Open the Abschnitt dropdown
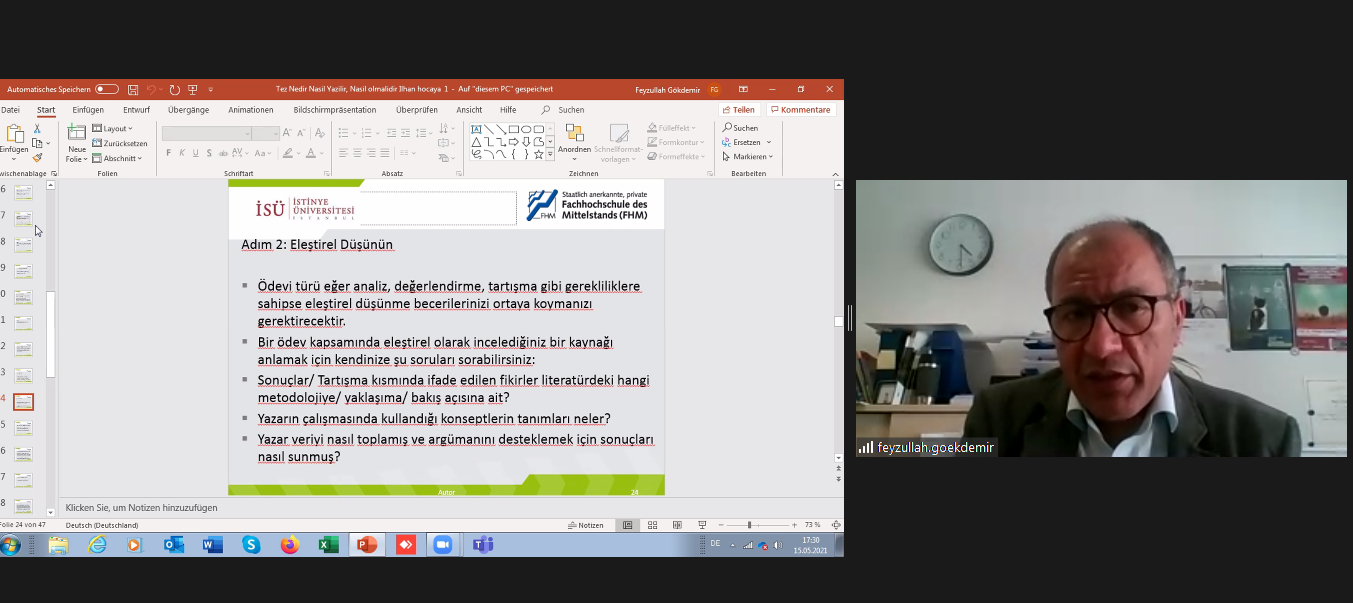Image resolution: width=1353 pixels, height=603 pixels. tap(117, 158)
